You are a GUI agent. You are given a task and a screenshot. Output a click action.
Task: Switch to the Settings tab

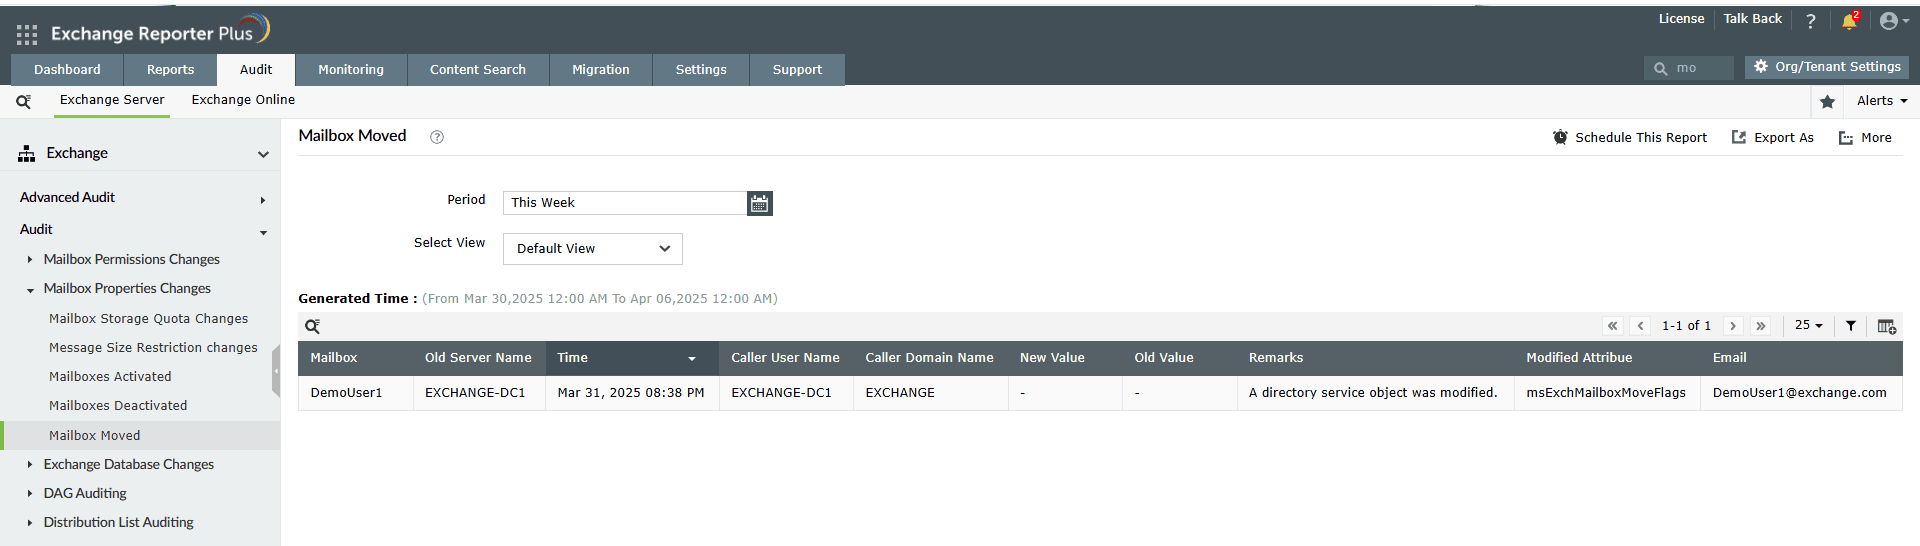coord(701,70)
